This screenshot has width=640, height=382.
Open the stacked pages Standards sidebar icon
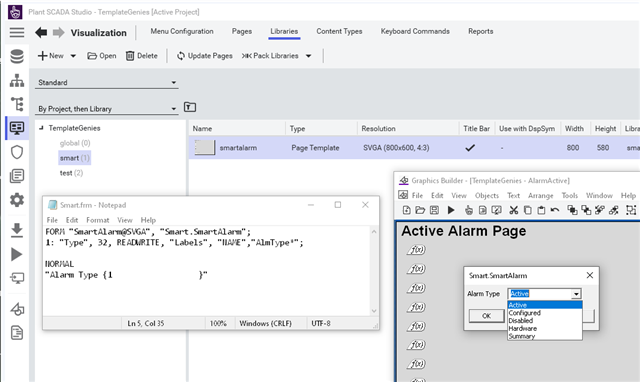point(17,176)
